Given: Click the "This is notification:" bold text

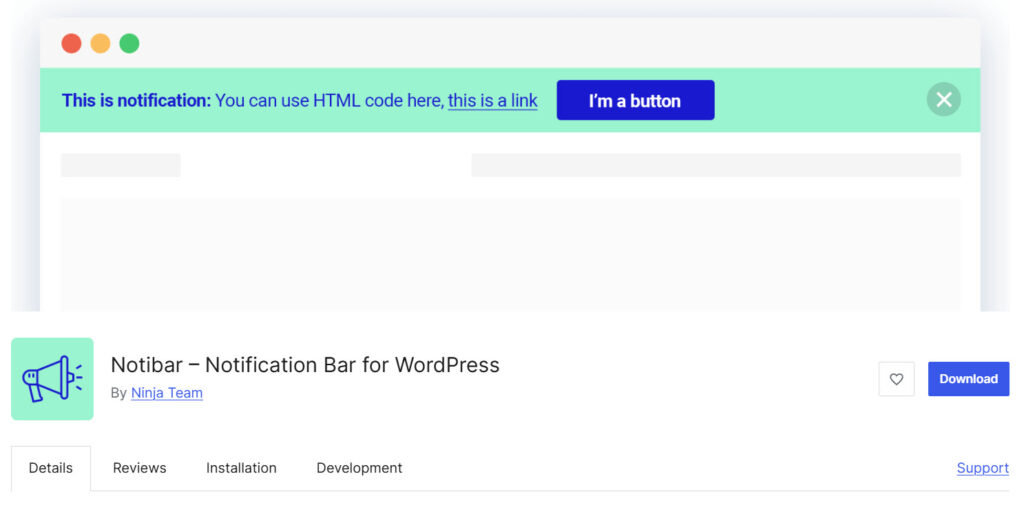Looking at the screenshot, I should coord(136,101).
